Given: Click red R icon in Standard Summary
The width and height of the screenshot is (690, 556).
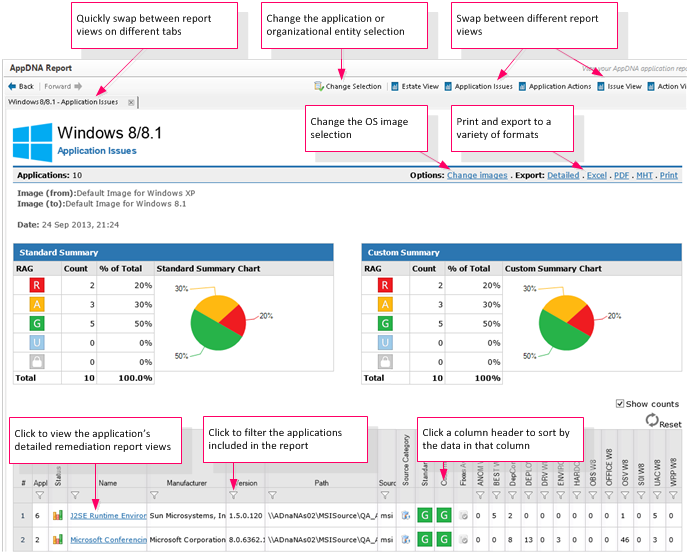Looking at the screenshot, I should pyautogui.click(x=37, y=285).
